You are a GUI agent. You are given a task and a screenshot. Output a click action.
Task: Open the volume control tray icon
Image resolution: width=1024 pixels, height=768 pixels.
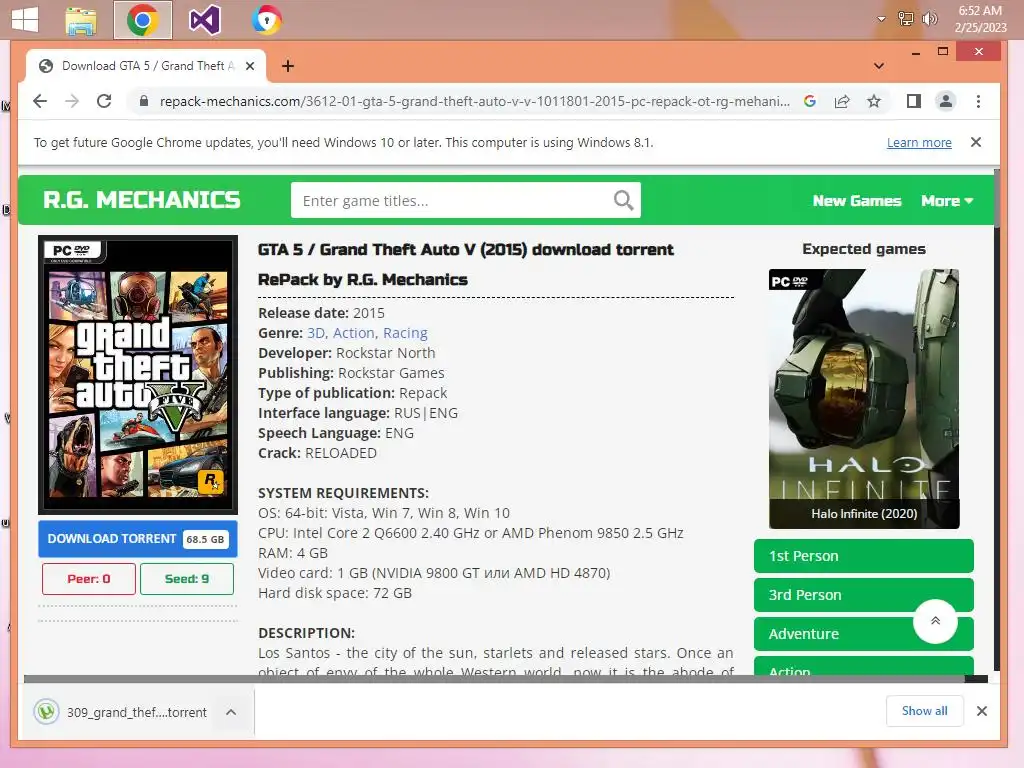coord(929,19)
